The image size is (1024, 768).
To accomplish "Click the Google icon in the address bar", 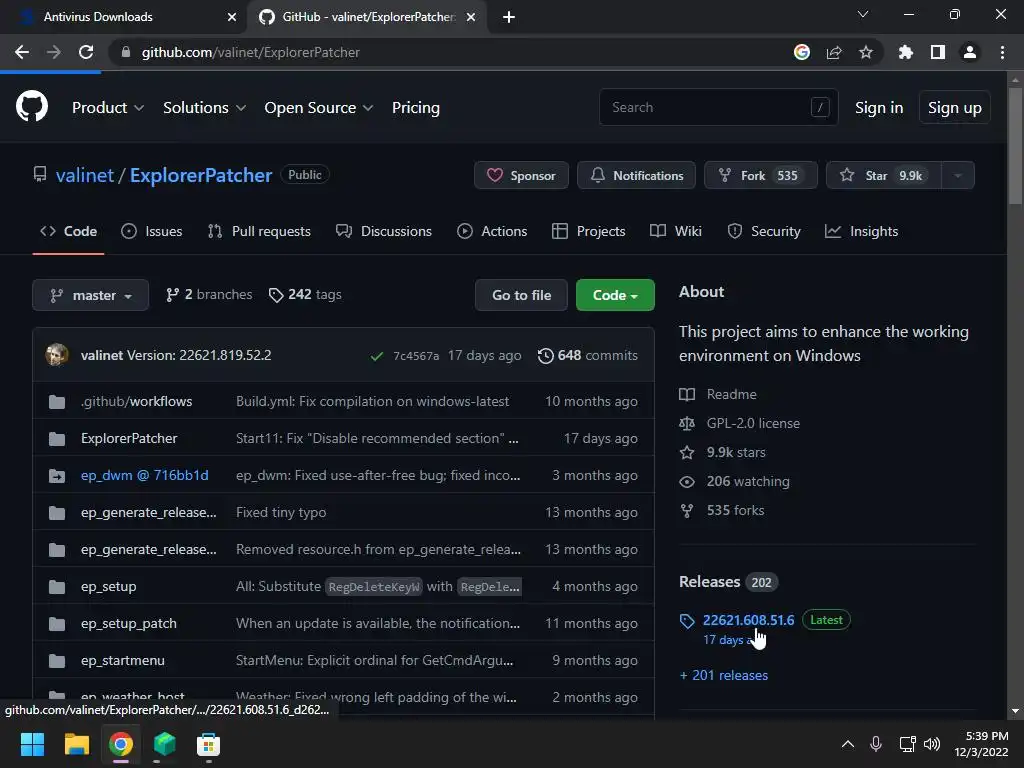I will [802, 52].
